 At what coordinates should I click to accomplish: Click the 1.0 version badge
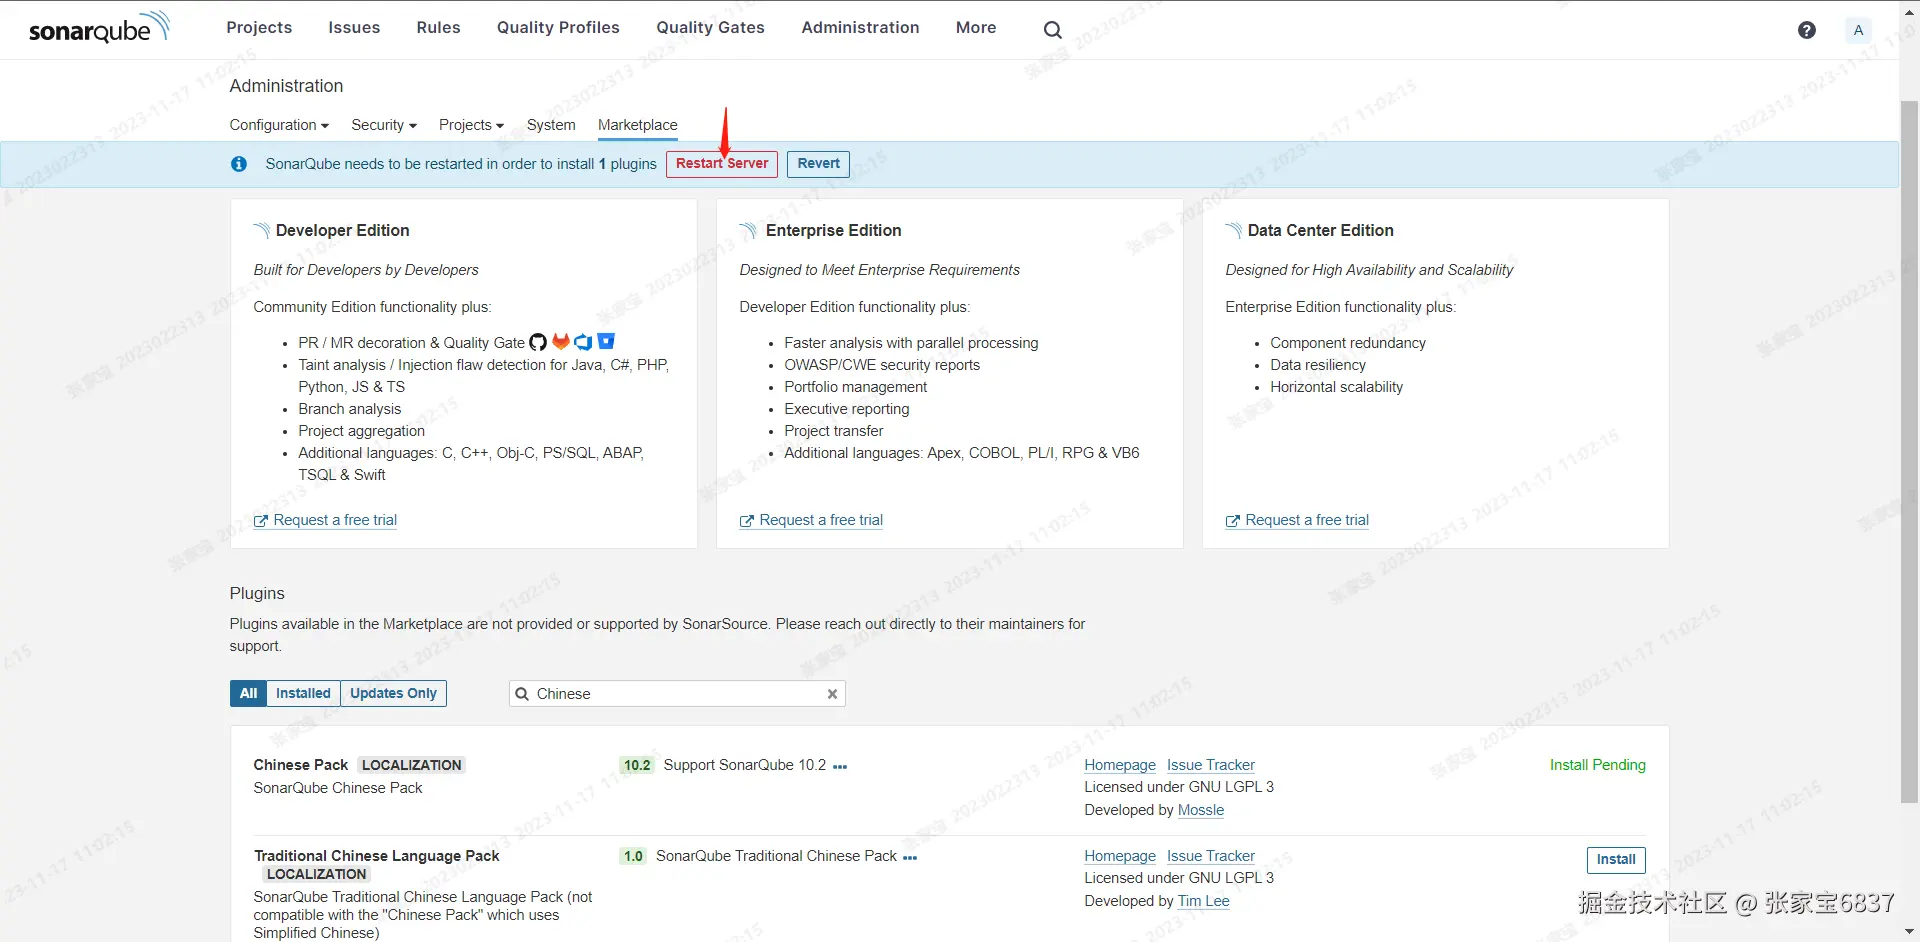pos(633,857)
